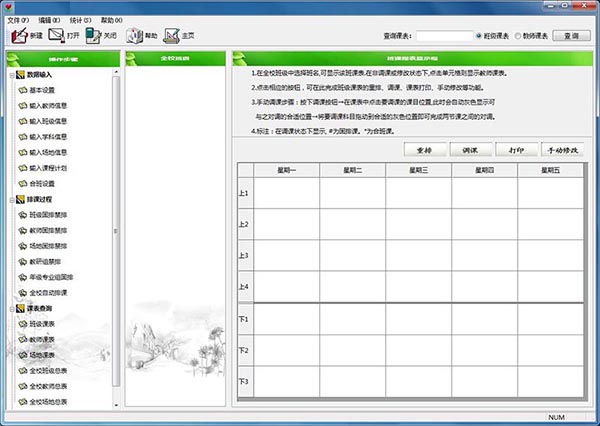
Task: Click the 下2 row header
Action: pyautogui.click(x=245, y=350)
